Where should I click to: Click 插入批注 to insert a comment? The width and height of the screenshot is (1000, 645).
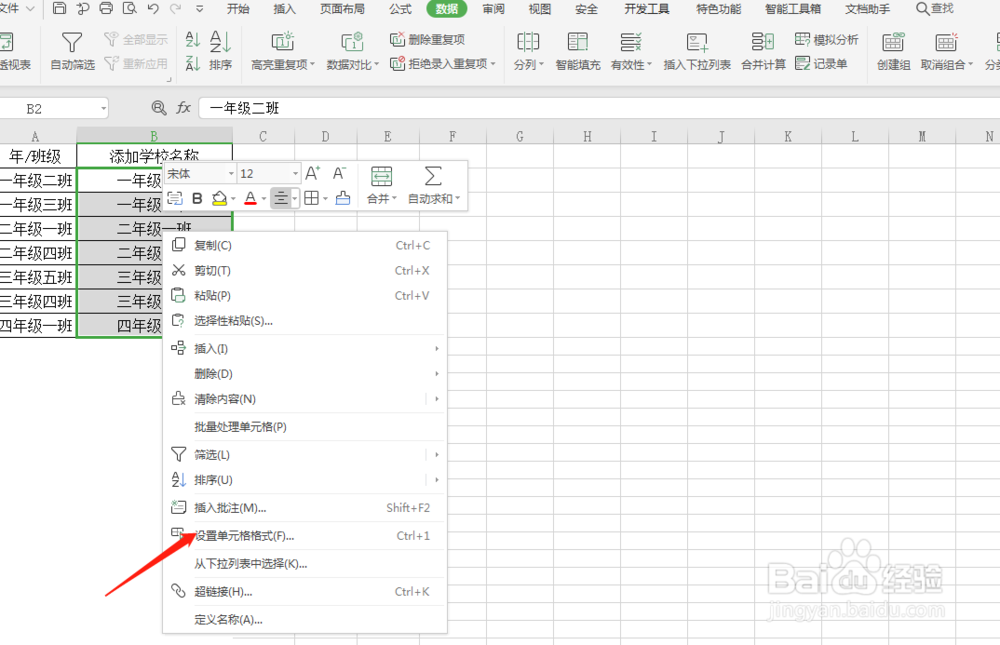(x=239, y=507)
